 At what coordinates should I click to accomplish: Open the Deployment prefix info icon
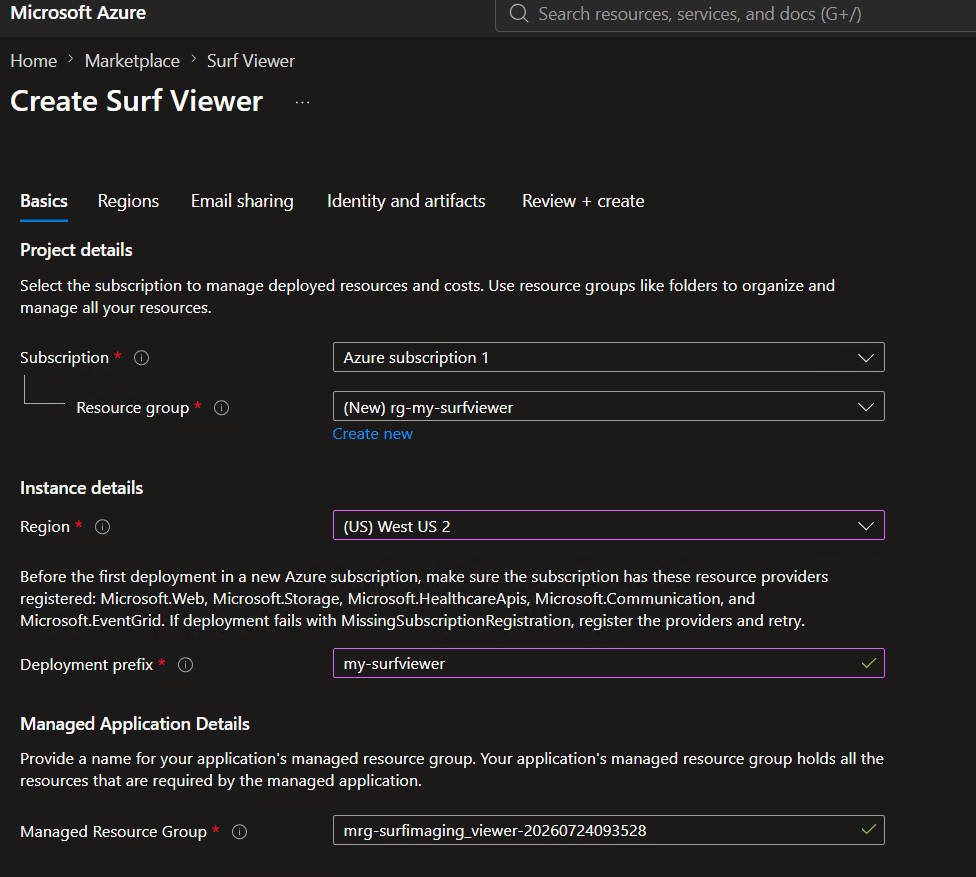[x=185, y=665]
